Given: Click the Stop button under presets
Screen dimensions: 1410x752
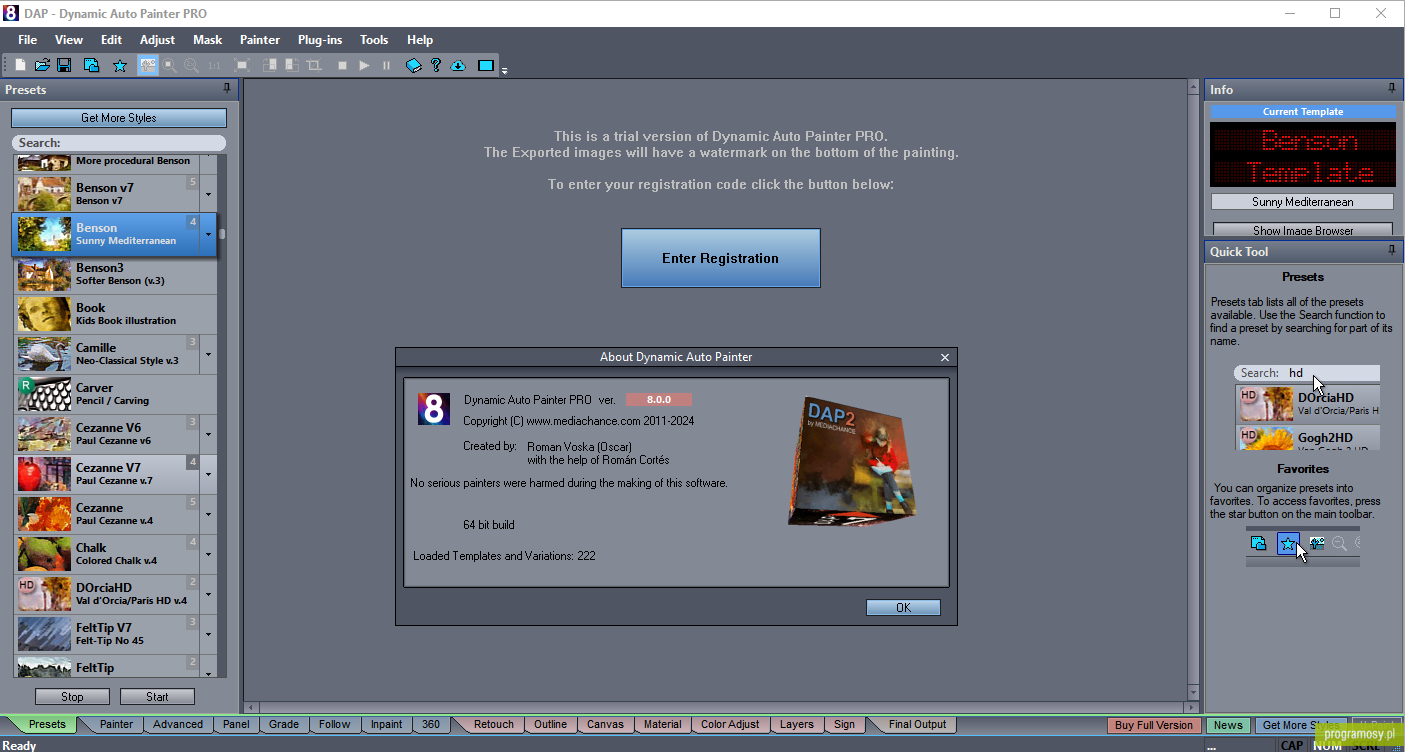Looking at the screenshot, I should [72, 697].
